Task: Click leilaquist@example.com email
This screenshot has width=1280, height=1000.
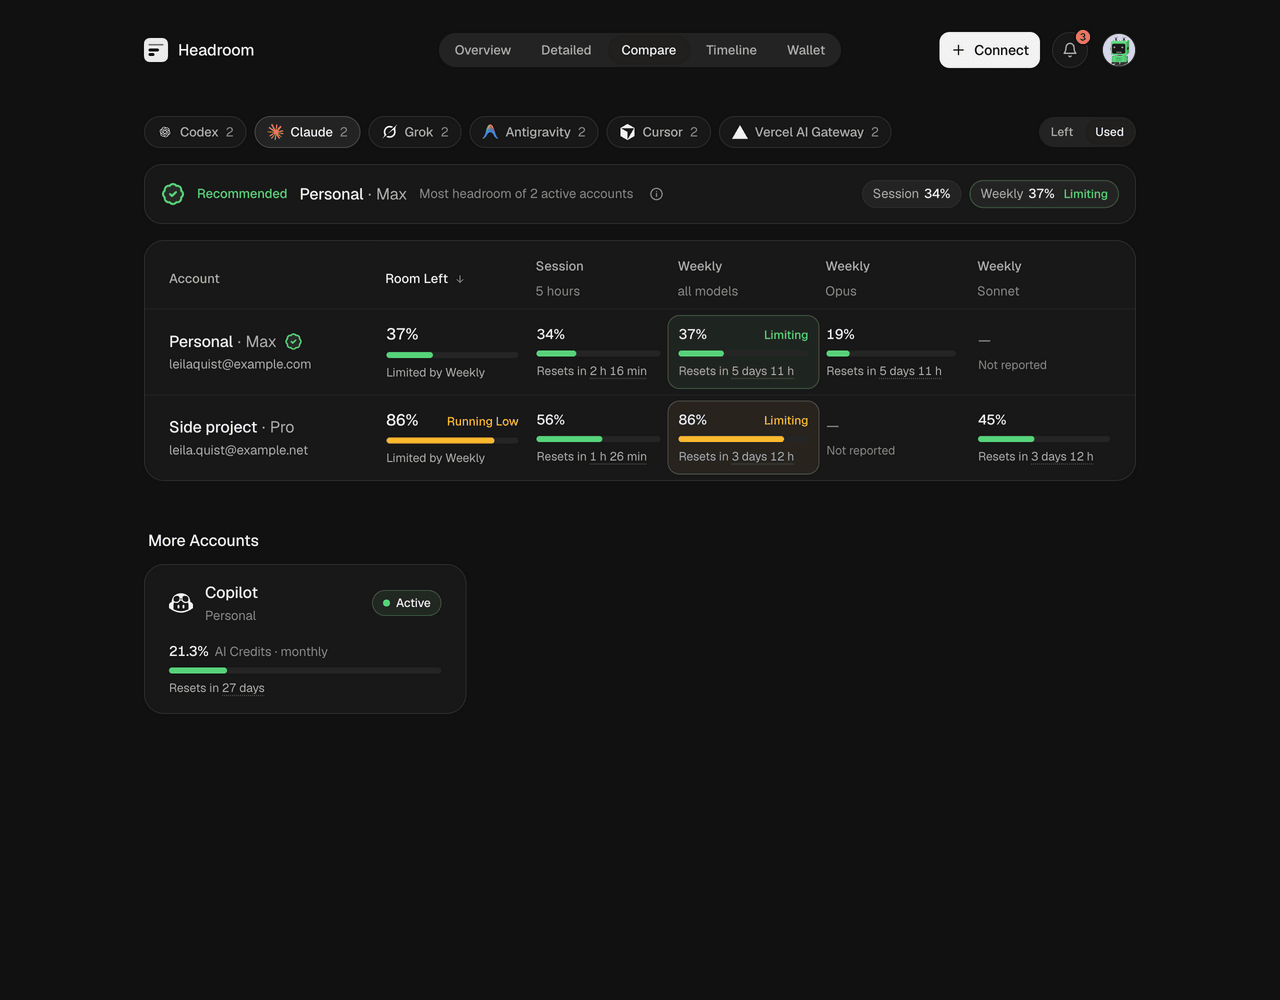Action: 240,364
